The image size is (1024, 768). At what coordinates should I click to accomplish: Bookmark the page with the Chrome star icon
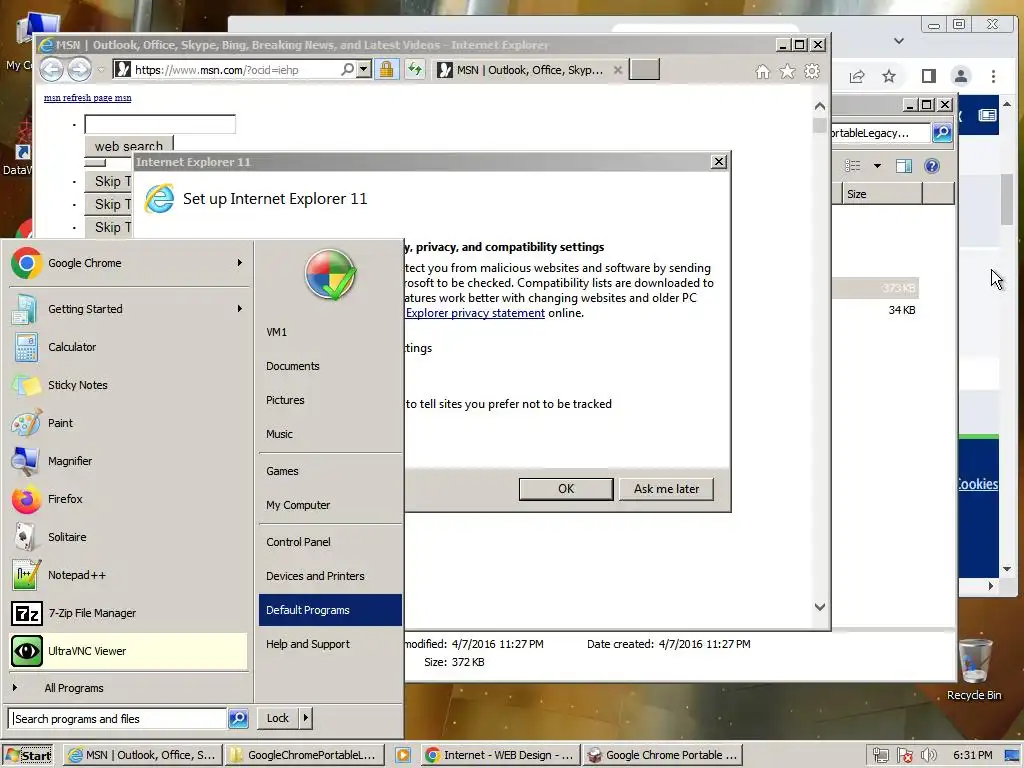[x=889, y=76]
